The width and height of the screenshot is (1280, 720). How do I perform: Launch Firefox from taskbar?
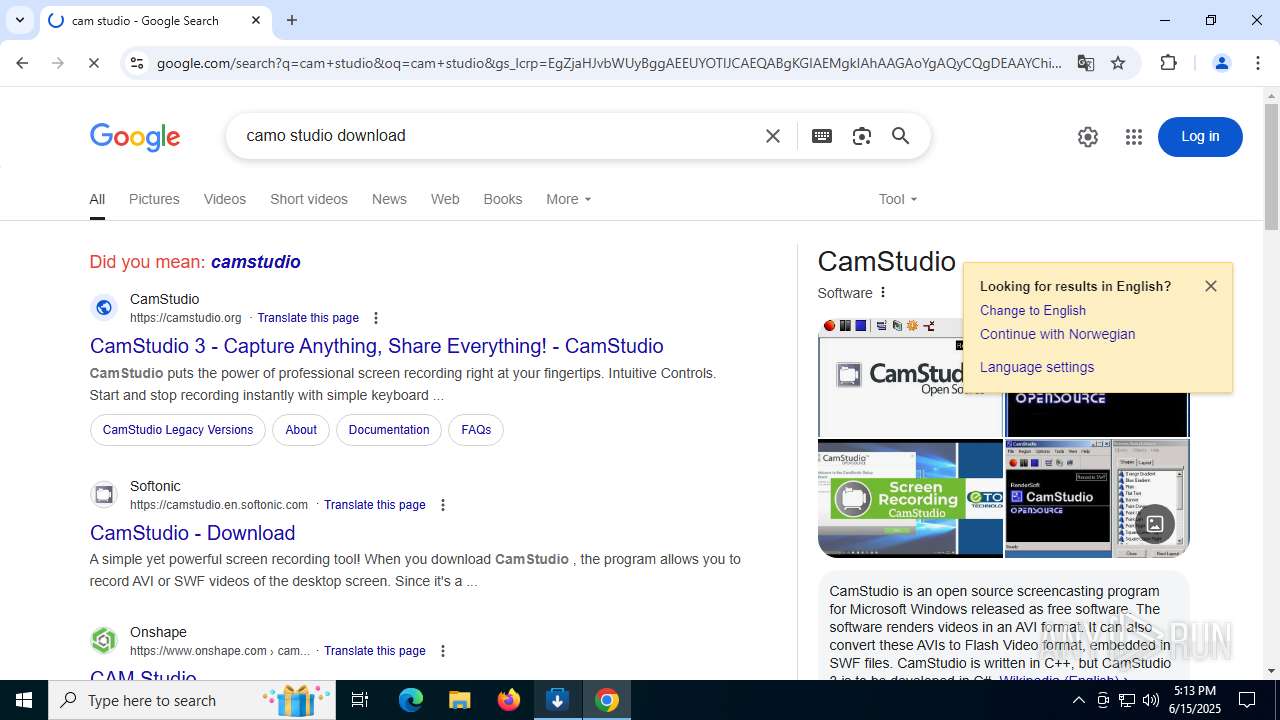pos(509,700)
